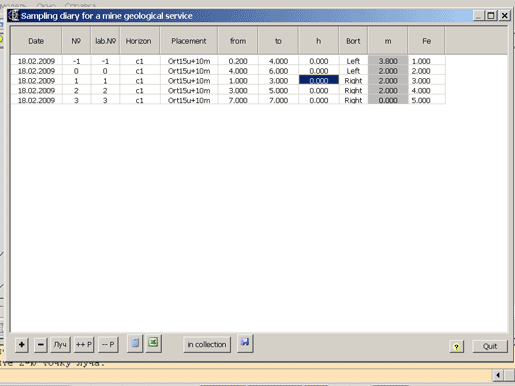This screenshot has width=515, height=386.
Task: Click the Date column header
Action: pos(36,41)
